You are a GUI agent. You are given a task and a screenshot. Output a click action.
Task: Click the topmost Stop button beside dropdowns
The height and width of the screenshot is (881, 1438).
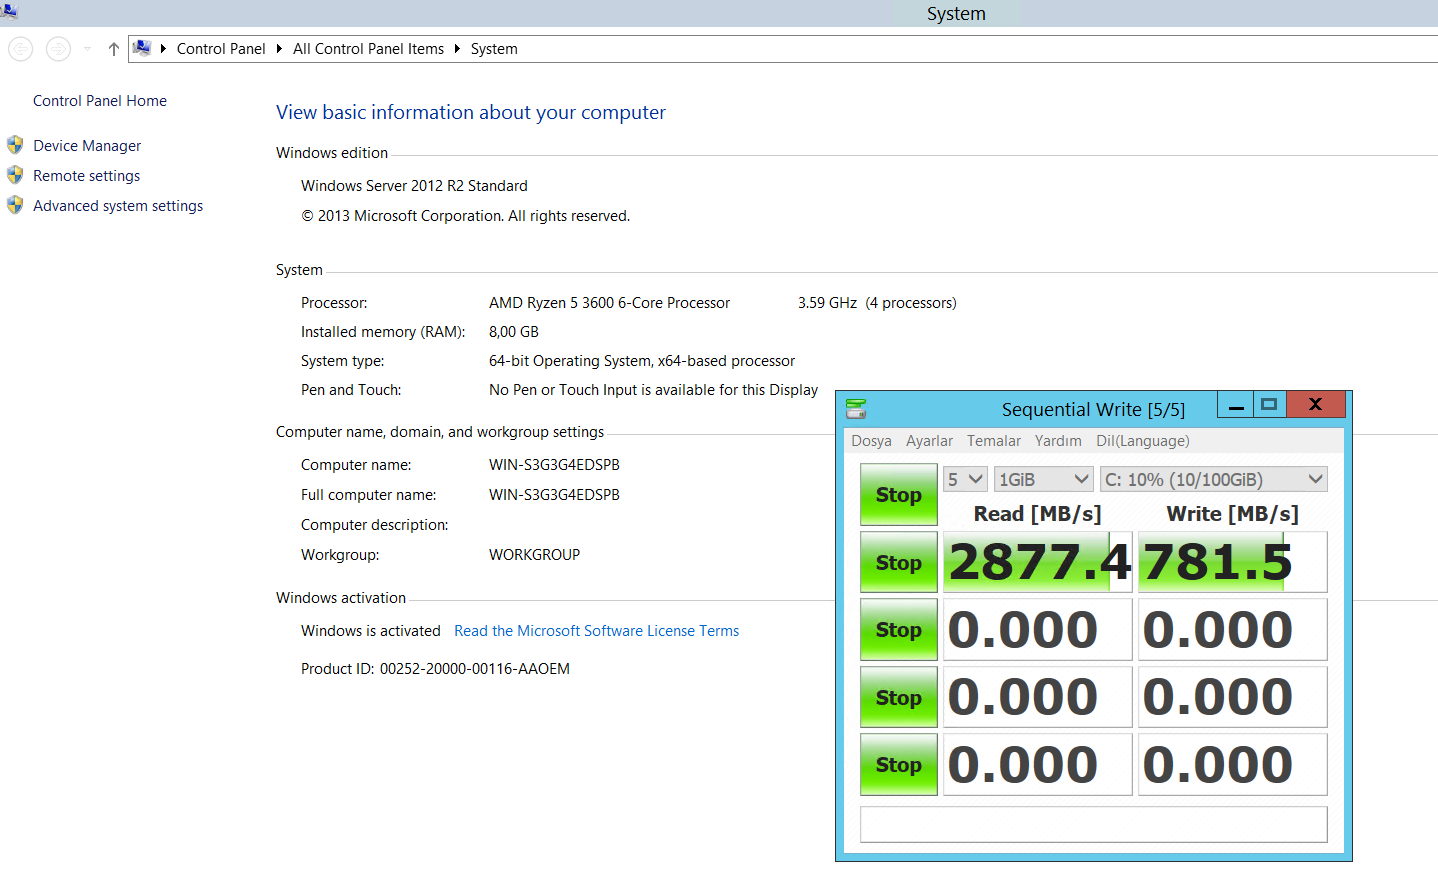pos(899,495)
